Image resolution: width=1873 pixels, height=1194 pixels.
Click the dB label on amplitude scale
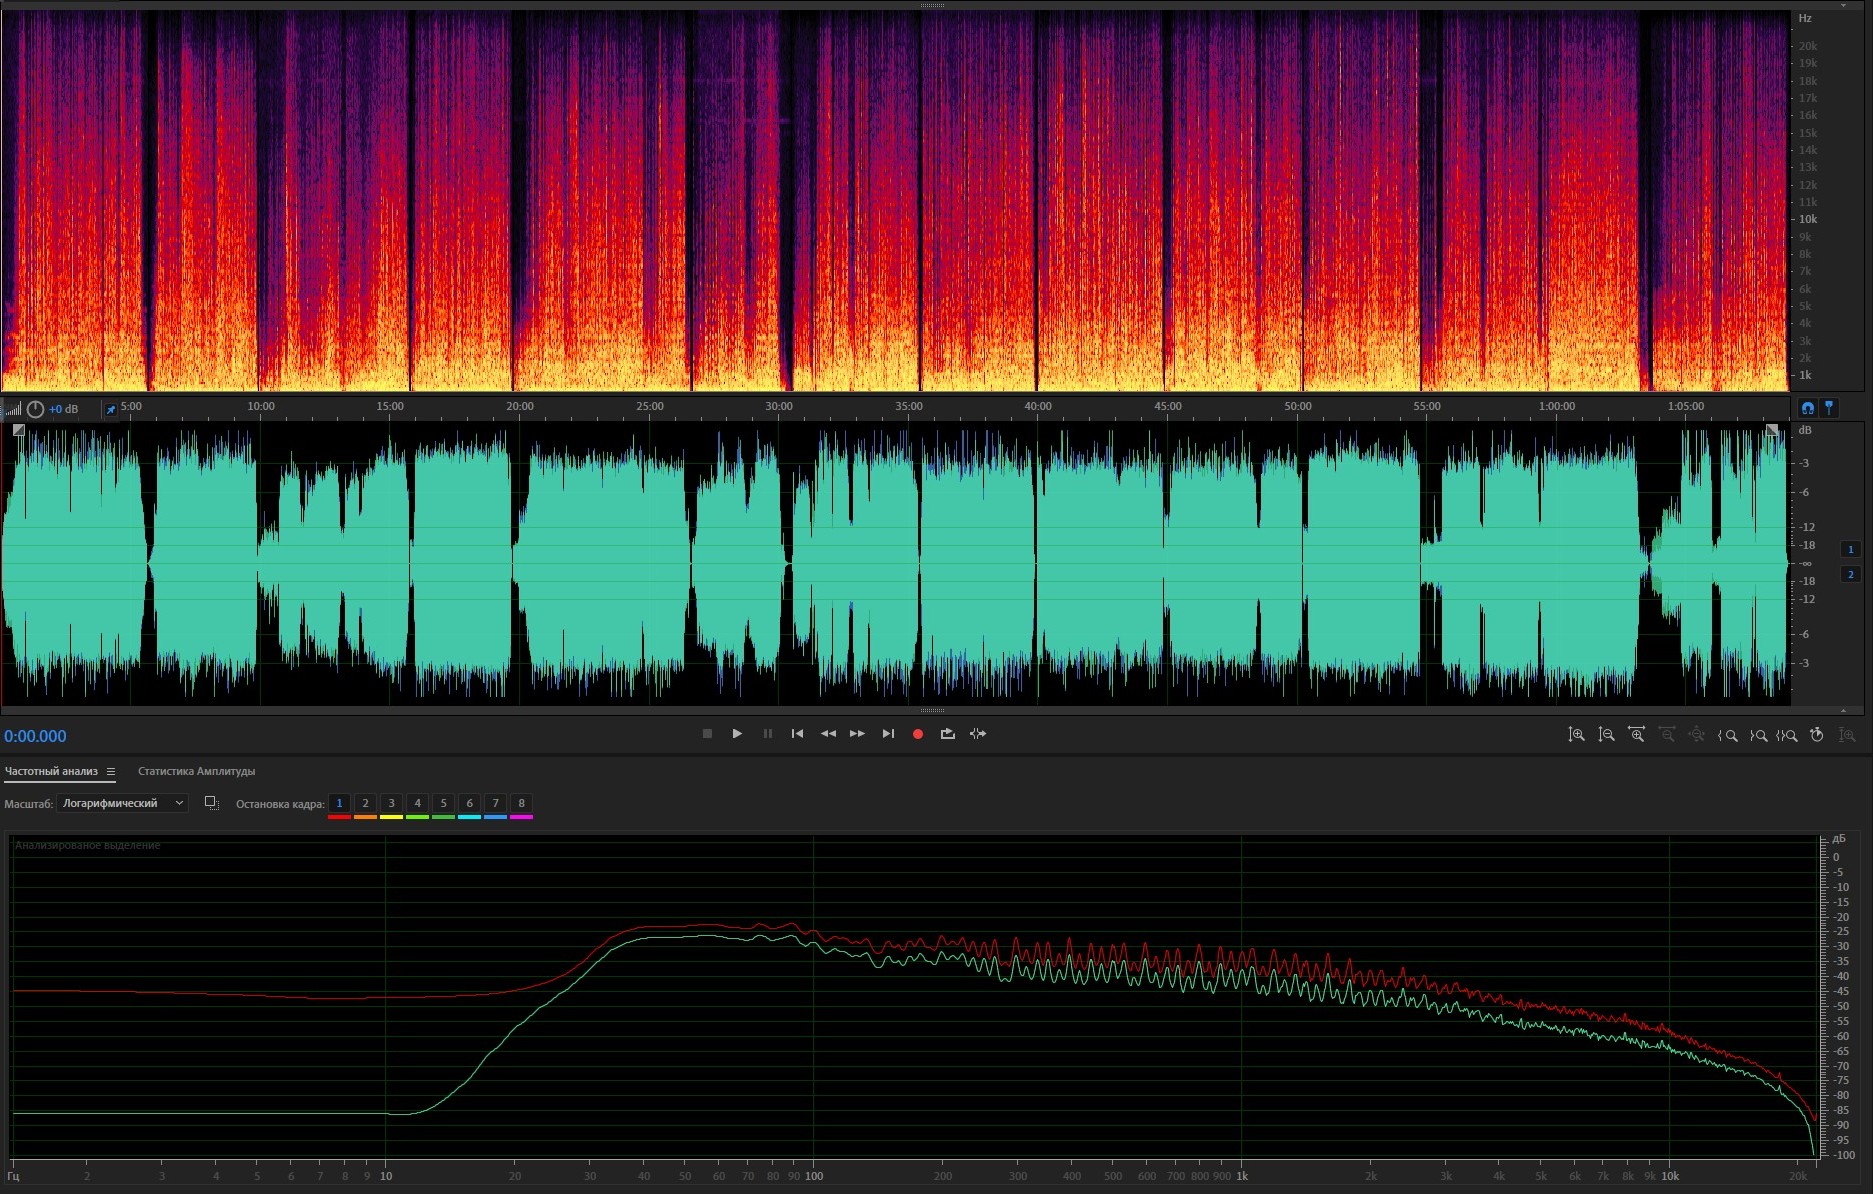[x=1805, y=430]
